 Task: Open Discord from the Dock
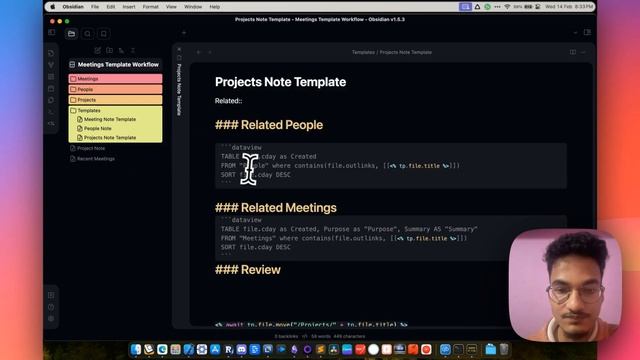click(x=242, y=349)
